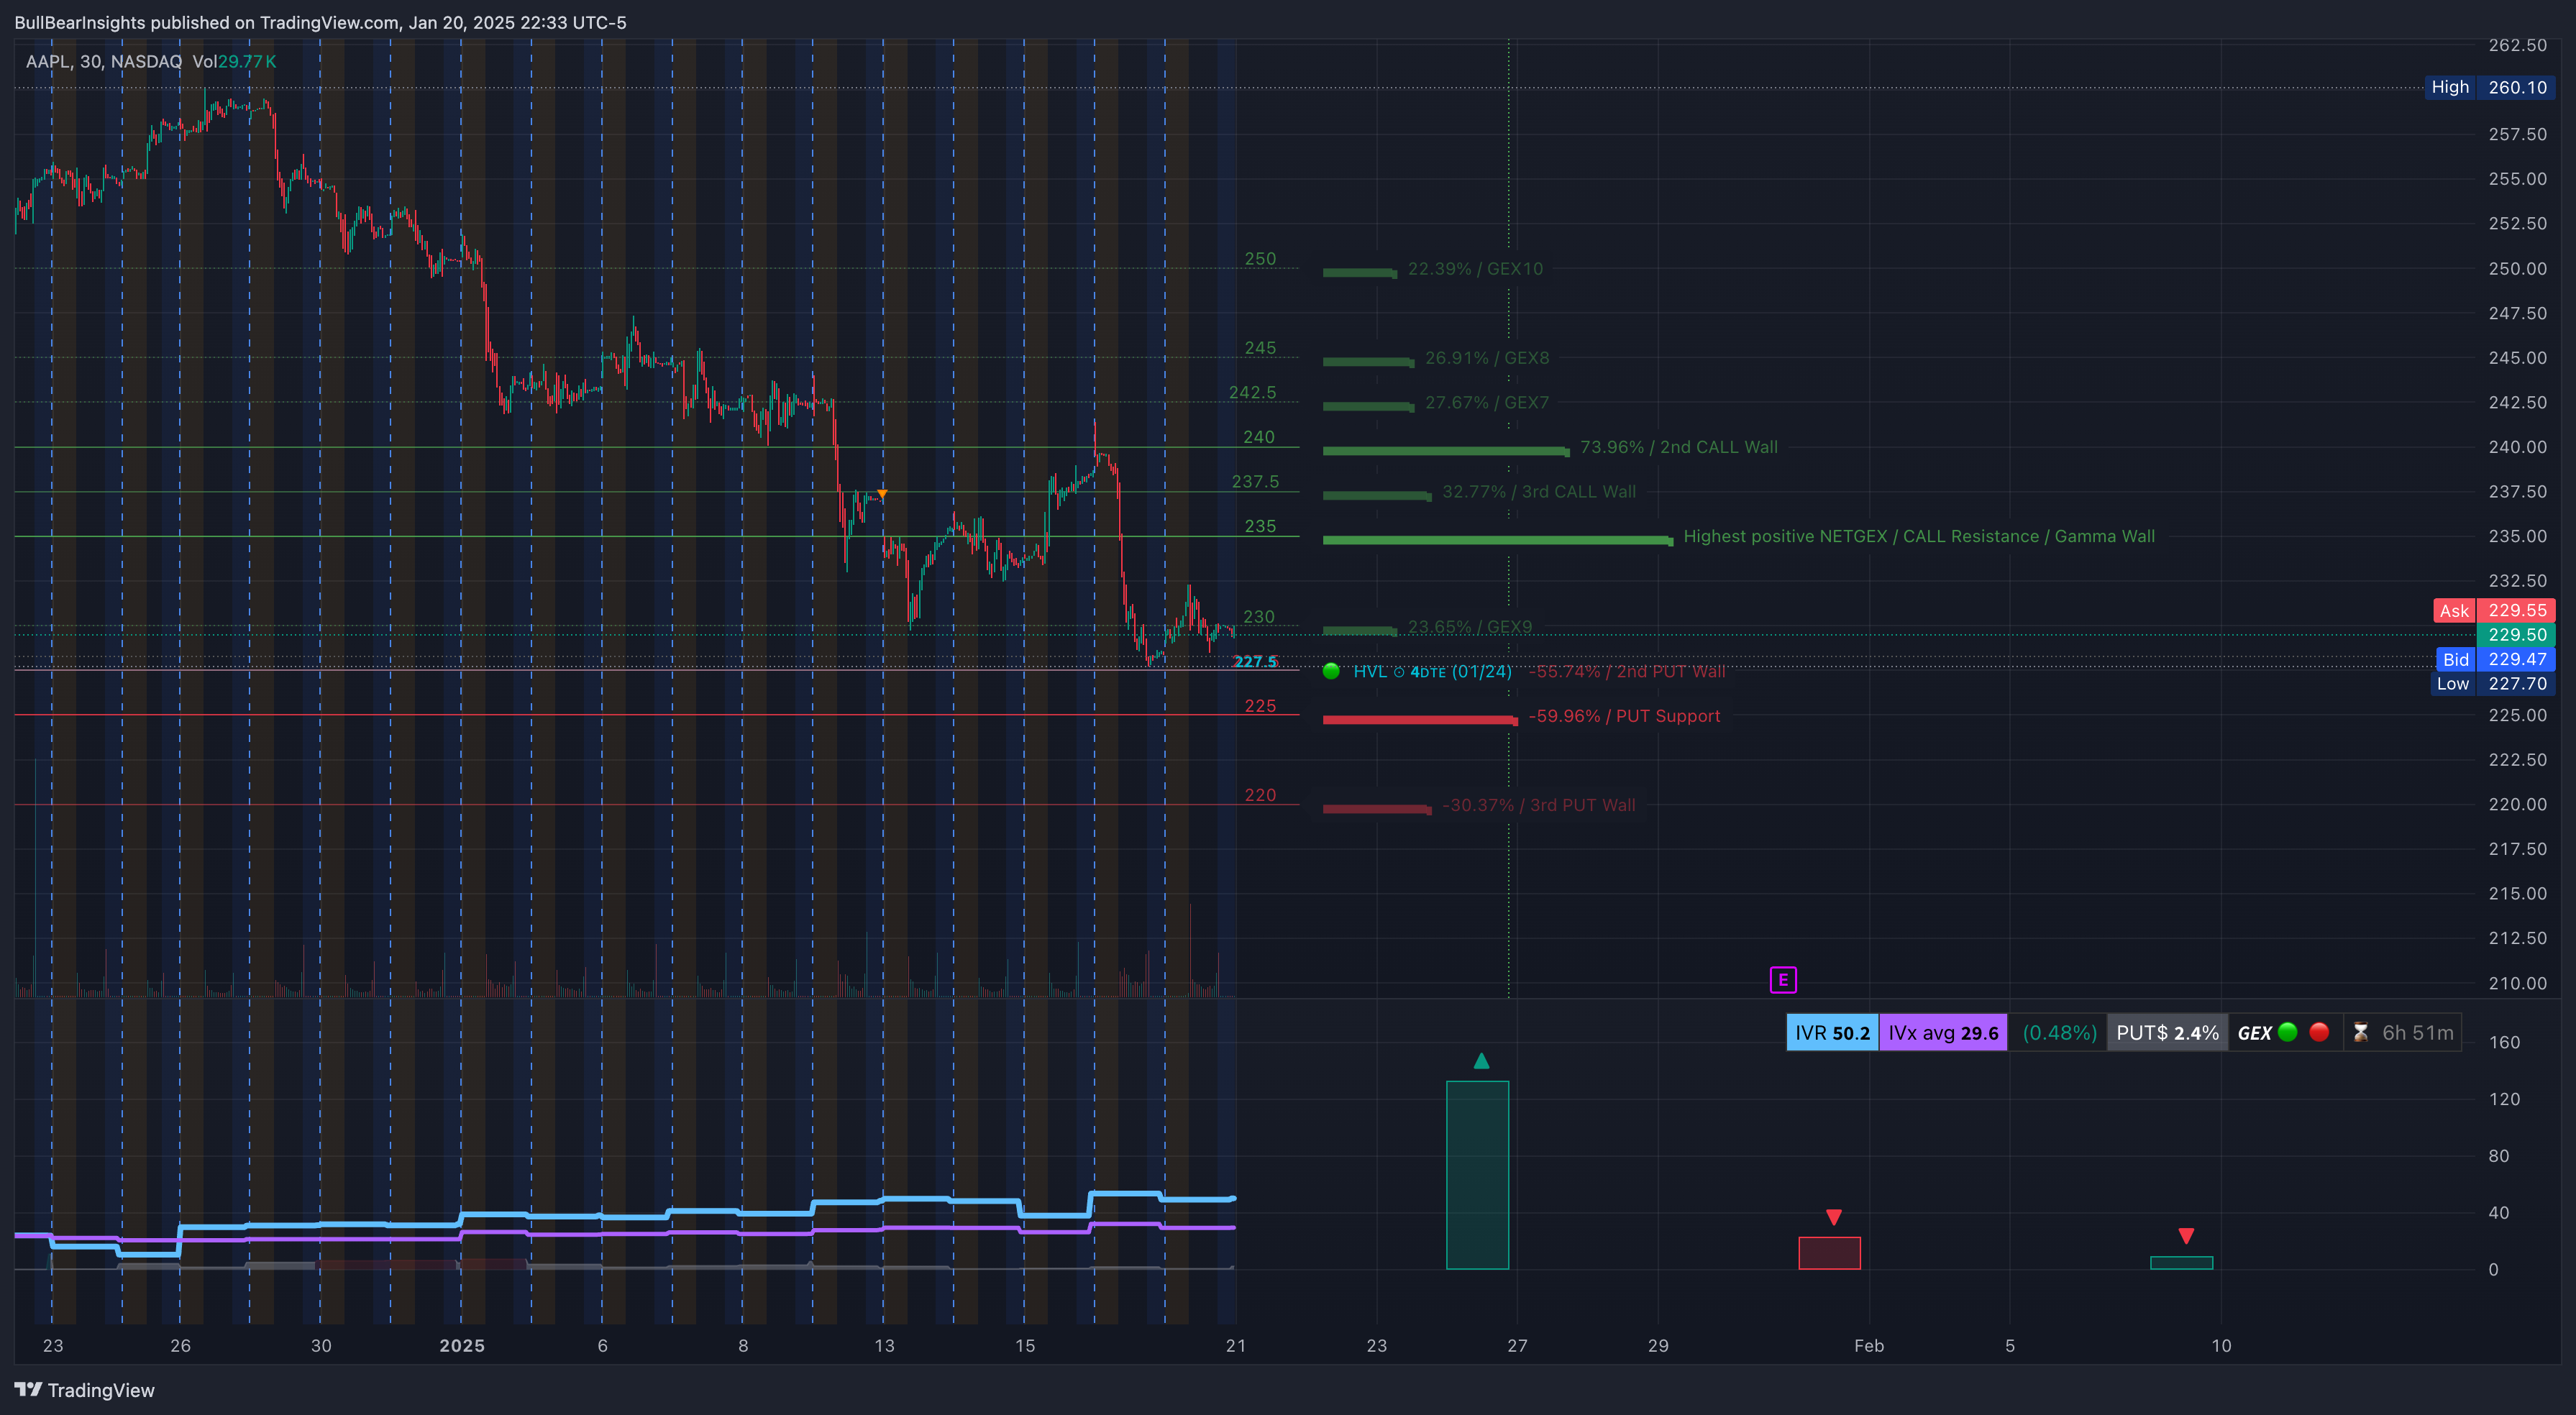Viewport: 2576px width, 1415px height.
Task: Click the blue 227.5 level label
Action: [1255, 662]
